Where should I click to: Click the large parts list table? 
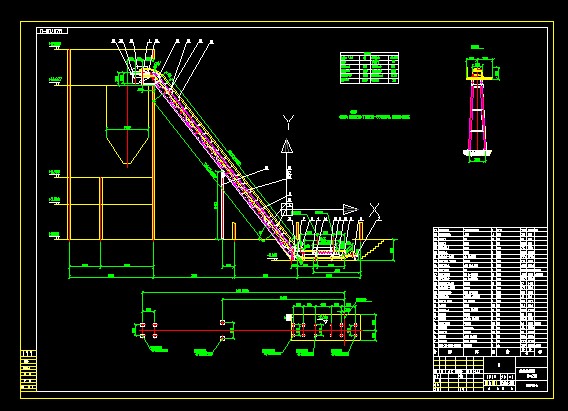click(x=490, y=292)
